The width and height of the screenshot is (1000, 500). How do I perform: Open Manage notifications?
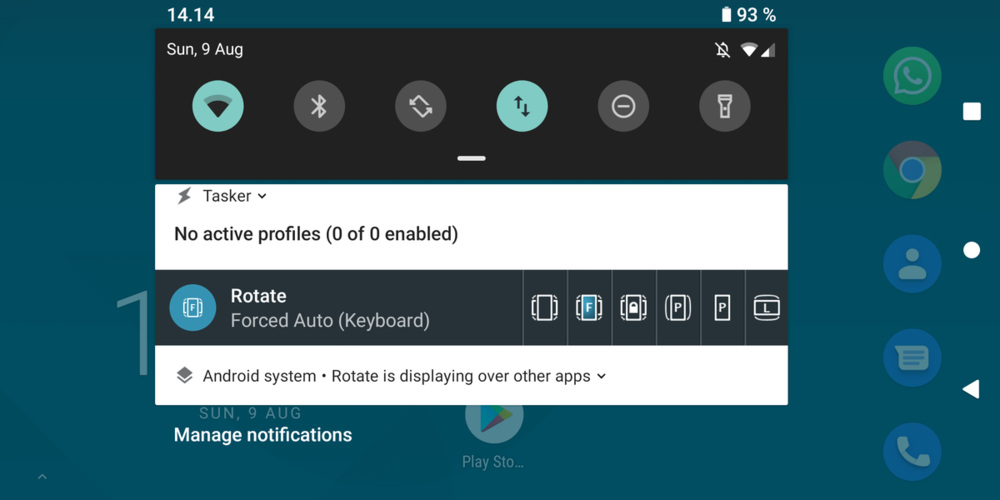pos(263,435)
